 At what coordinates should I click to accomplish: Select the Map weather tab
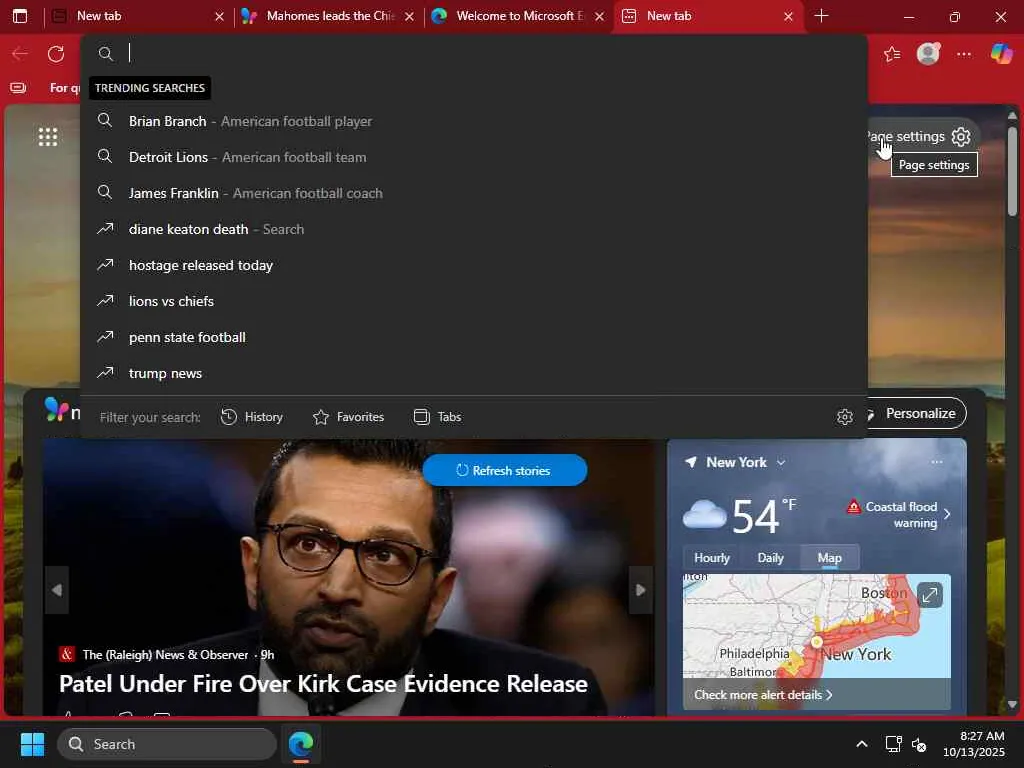click(x=829, y=558)
